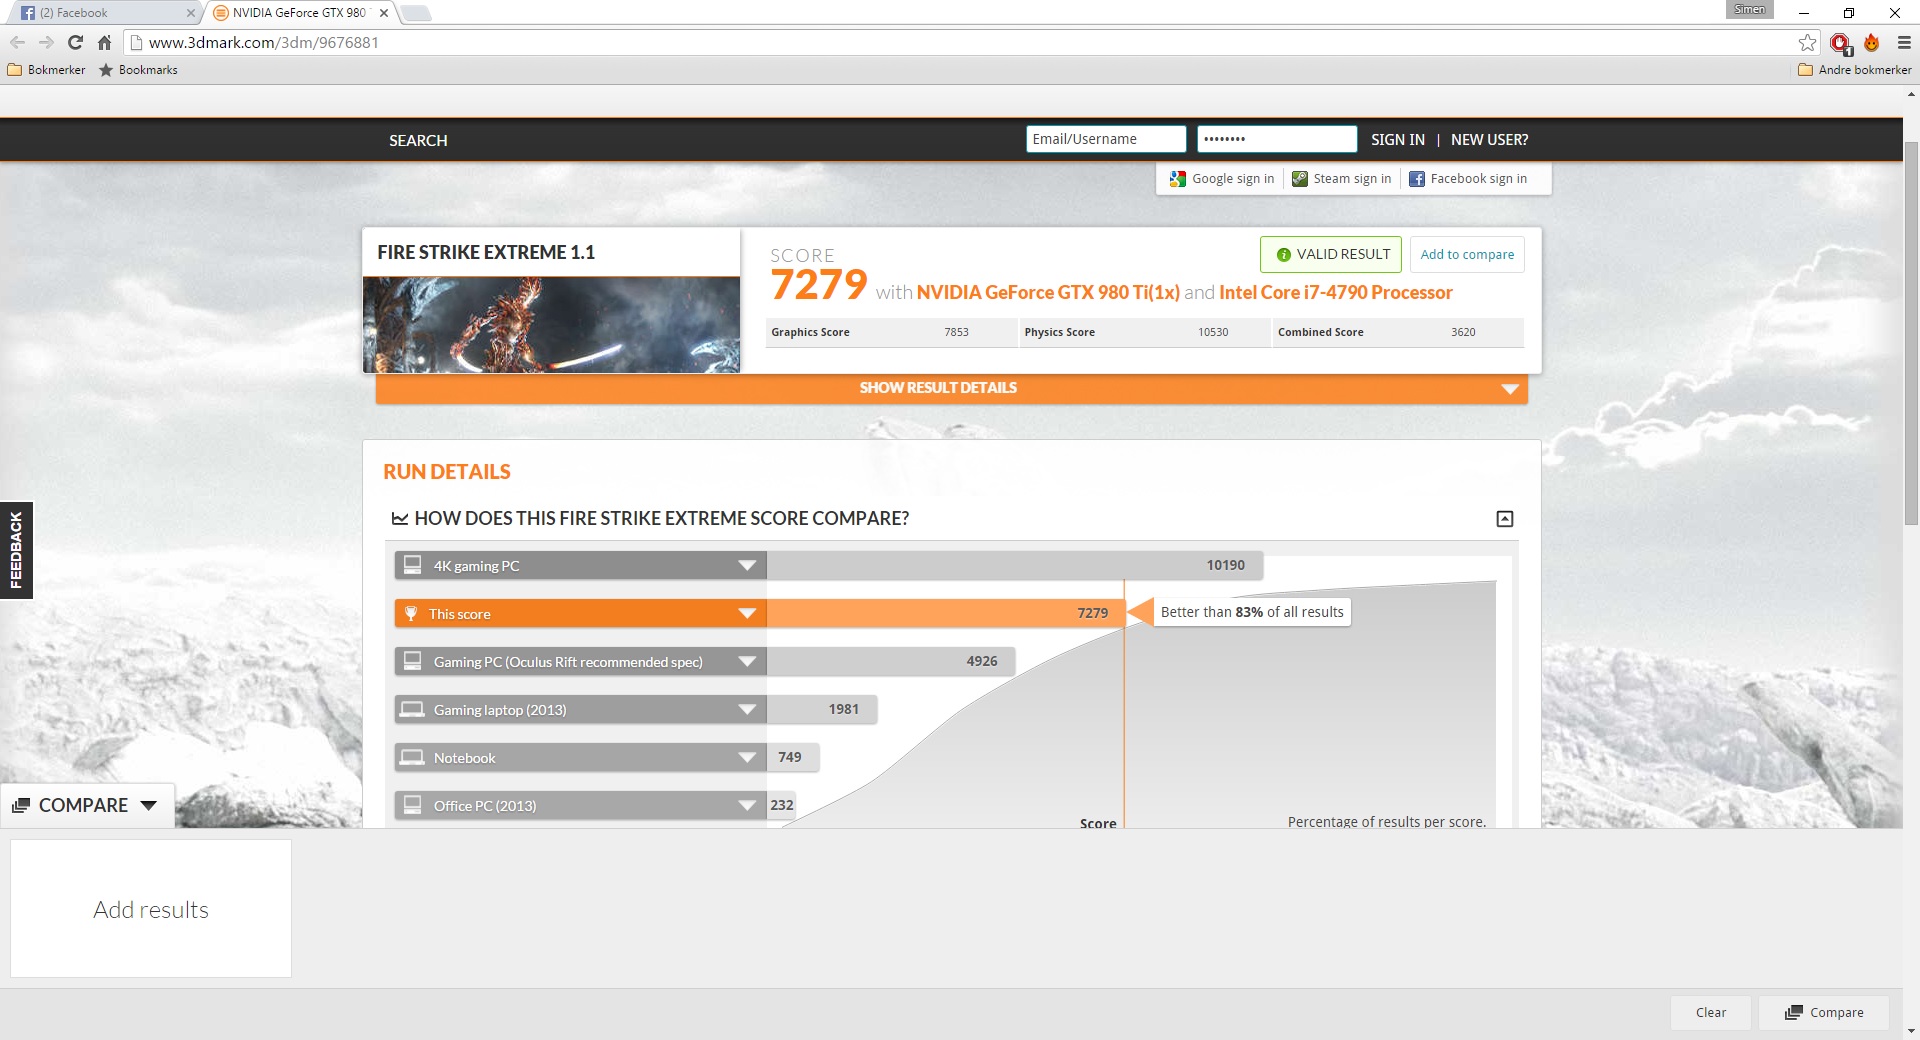
Task: Click the orange This score bar 7279
Action: pos(945,613)
